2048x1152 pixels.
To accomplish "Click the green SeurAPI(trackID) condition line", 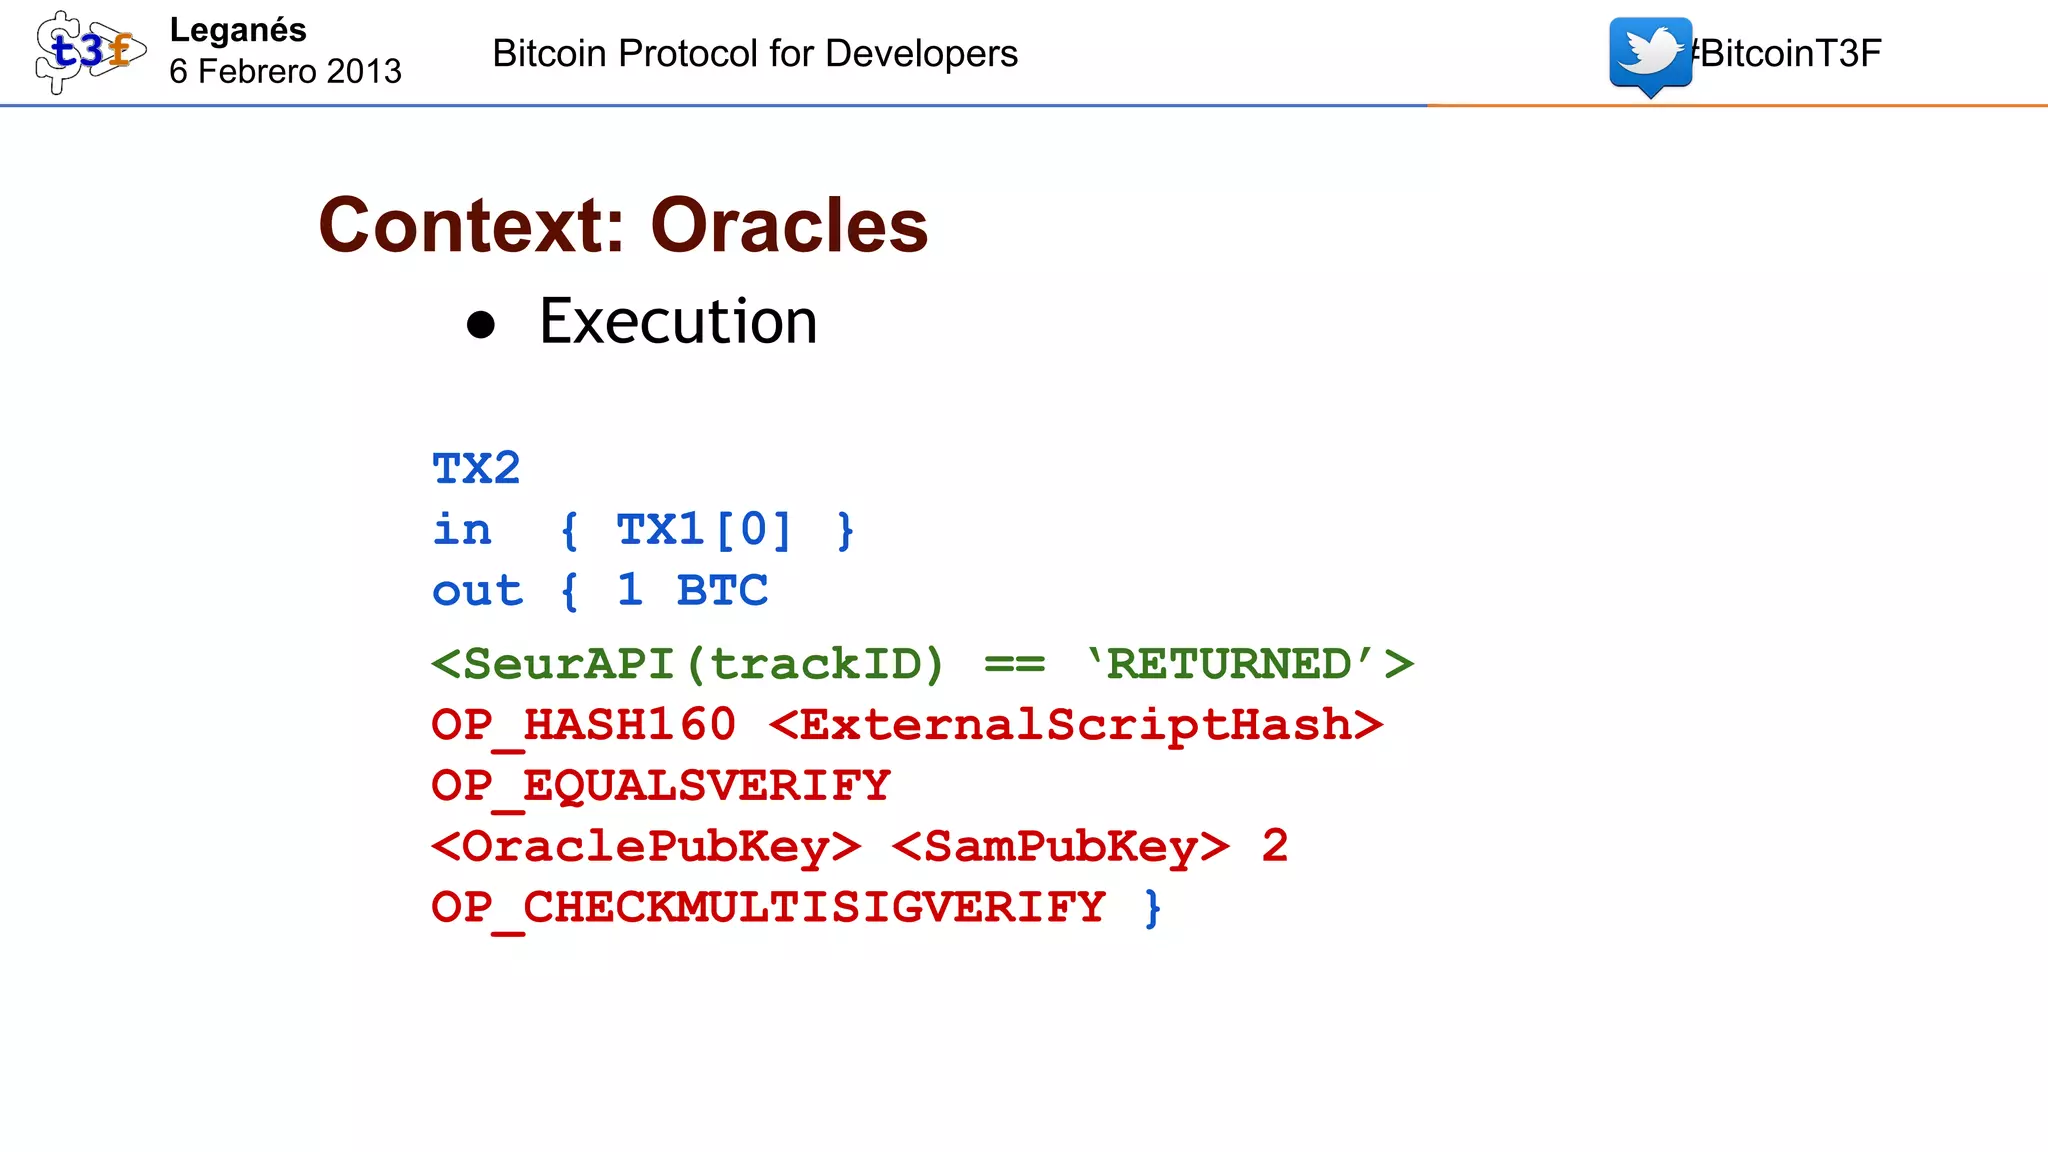I will coord(922,664).
